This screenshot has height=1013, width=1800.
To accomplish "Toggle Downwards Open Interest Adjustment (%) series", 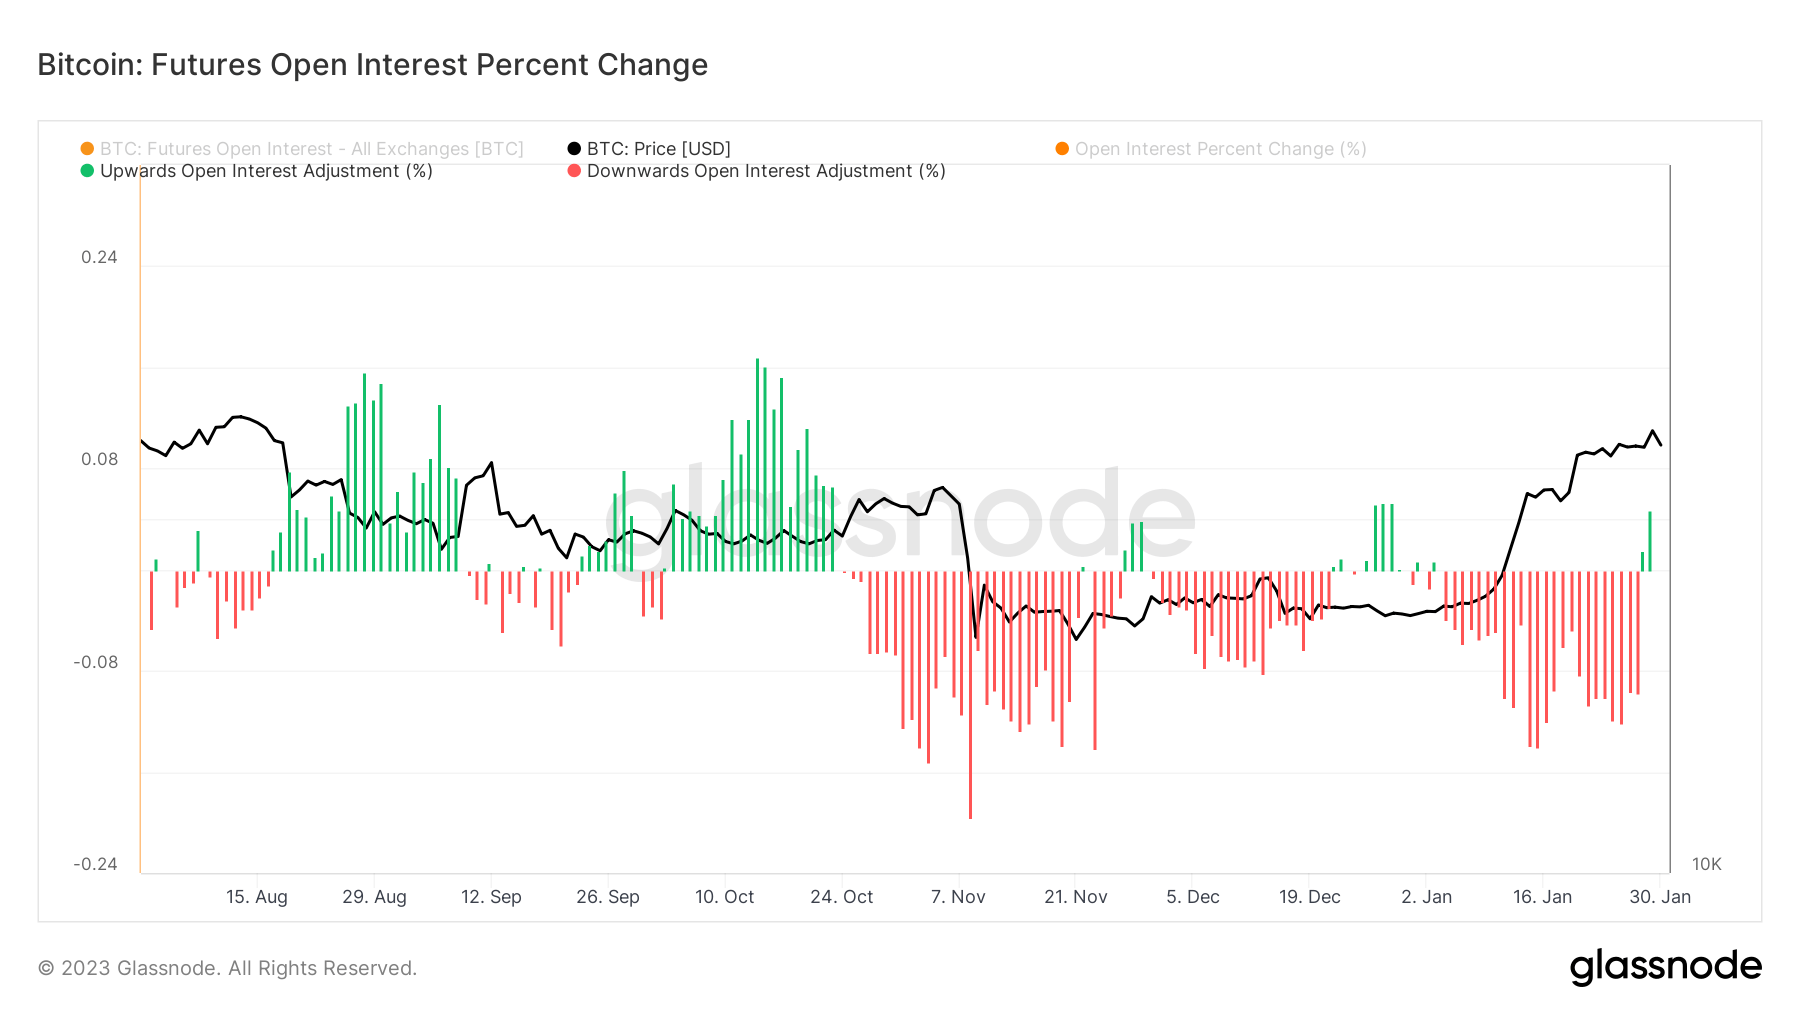I will point(766,171).
